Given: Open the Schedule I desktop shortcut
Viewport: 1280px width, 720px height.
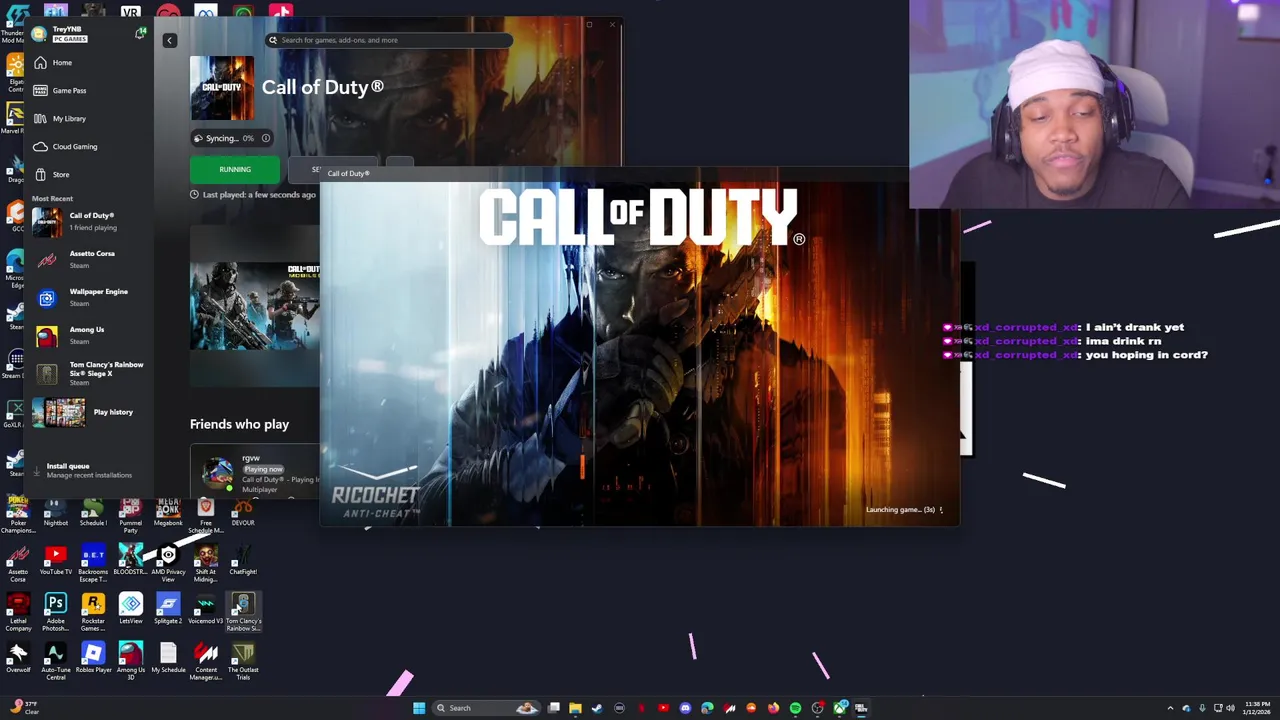Looking at the screenshot, I should coord(93,513).
